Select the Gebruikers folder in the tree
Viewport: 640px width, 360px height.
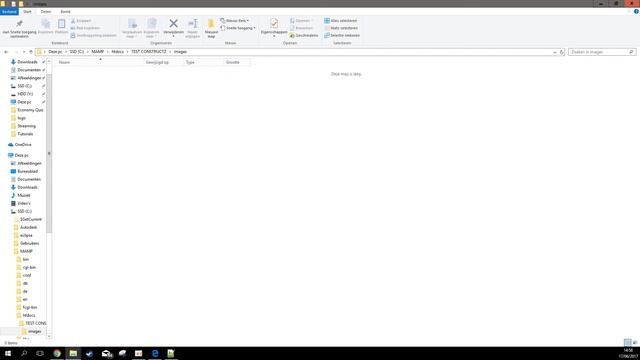coord(29,243)
